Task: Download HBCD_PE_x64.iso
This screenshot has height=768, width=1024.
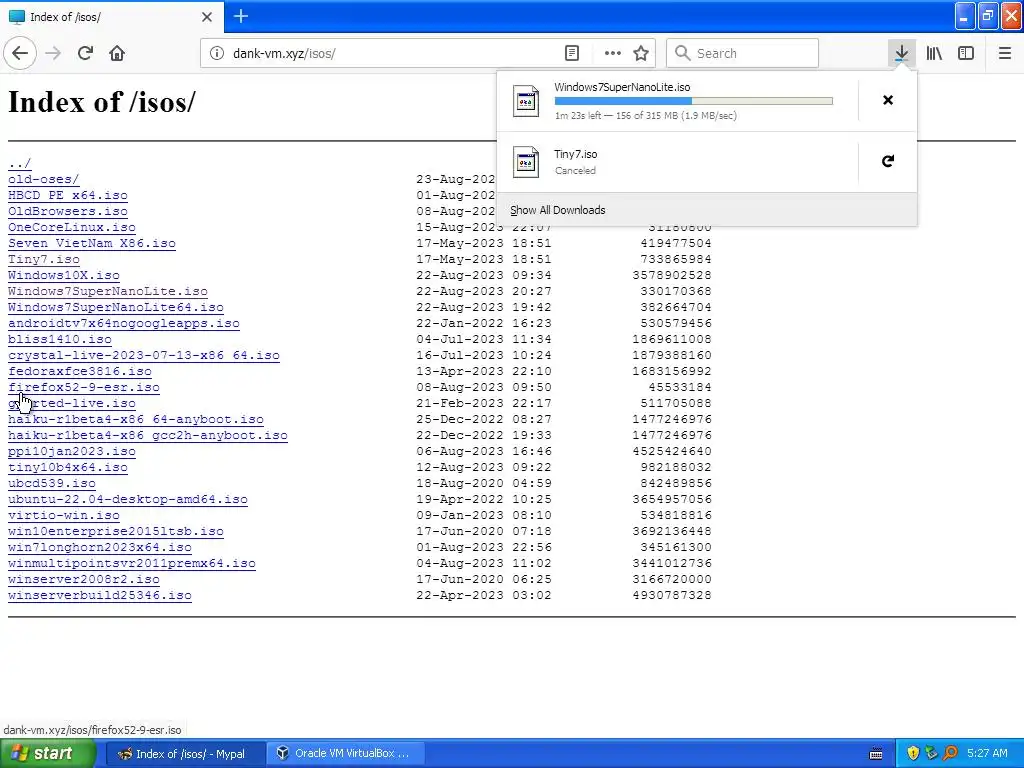Action: point(68,195)
